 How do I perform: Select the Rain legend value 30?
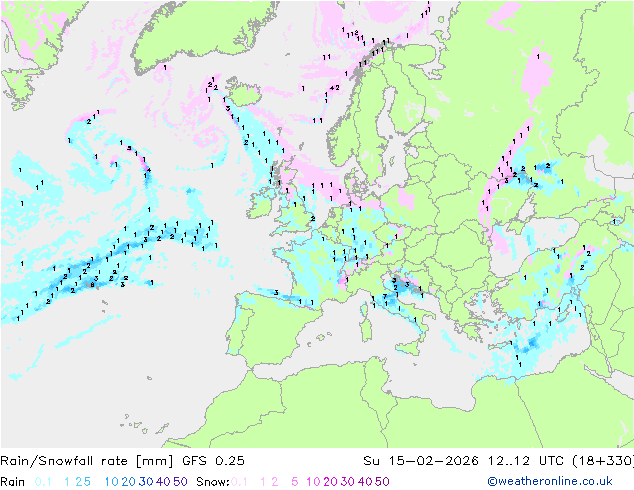(146, 482)
